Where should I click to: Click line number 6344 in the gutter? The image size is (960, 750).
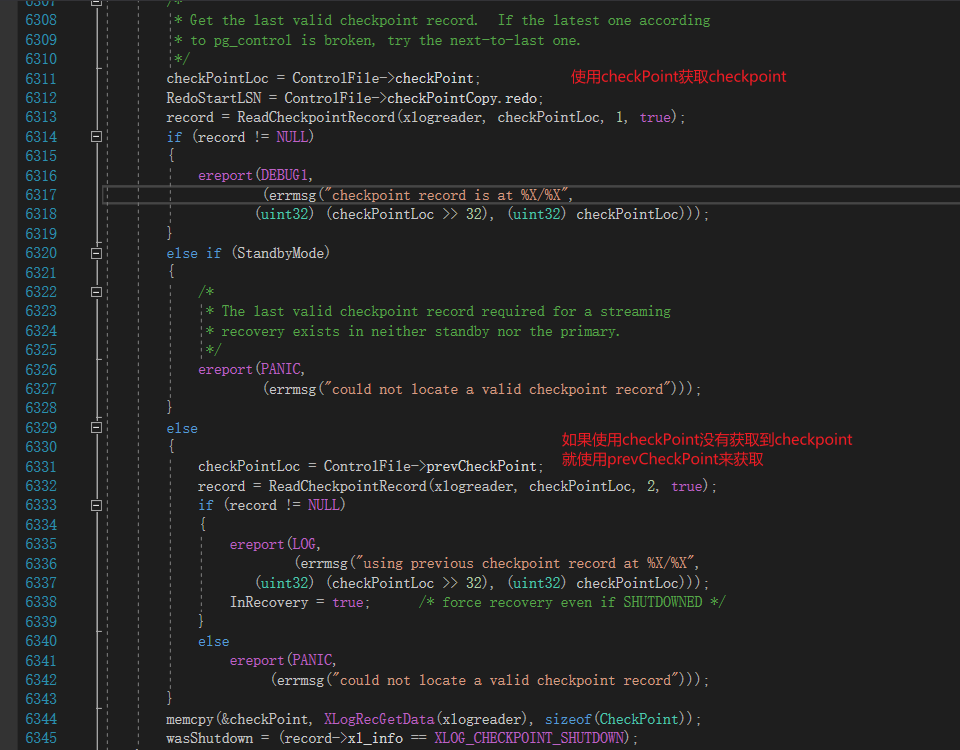coord(40,718)
